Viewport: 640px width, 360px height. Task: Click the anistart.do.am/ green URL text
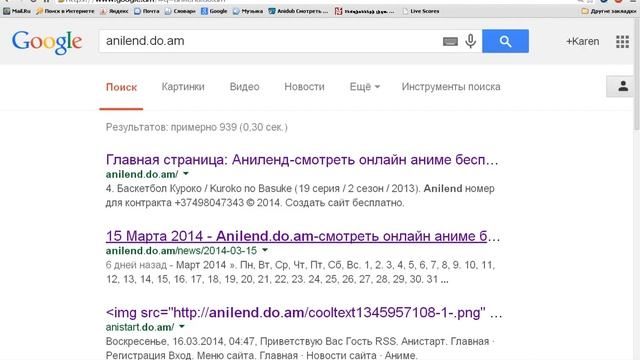coord(140,327)
